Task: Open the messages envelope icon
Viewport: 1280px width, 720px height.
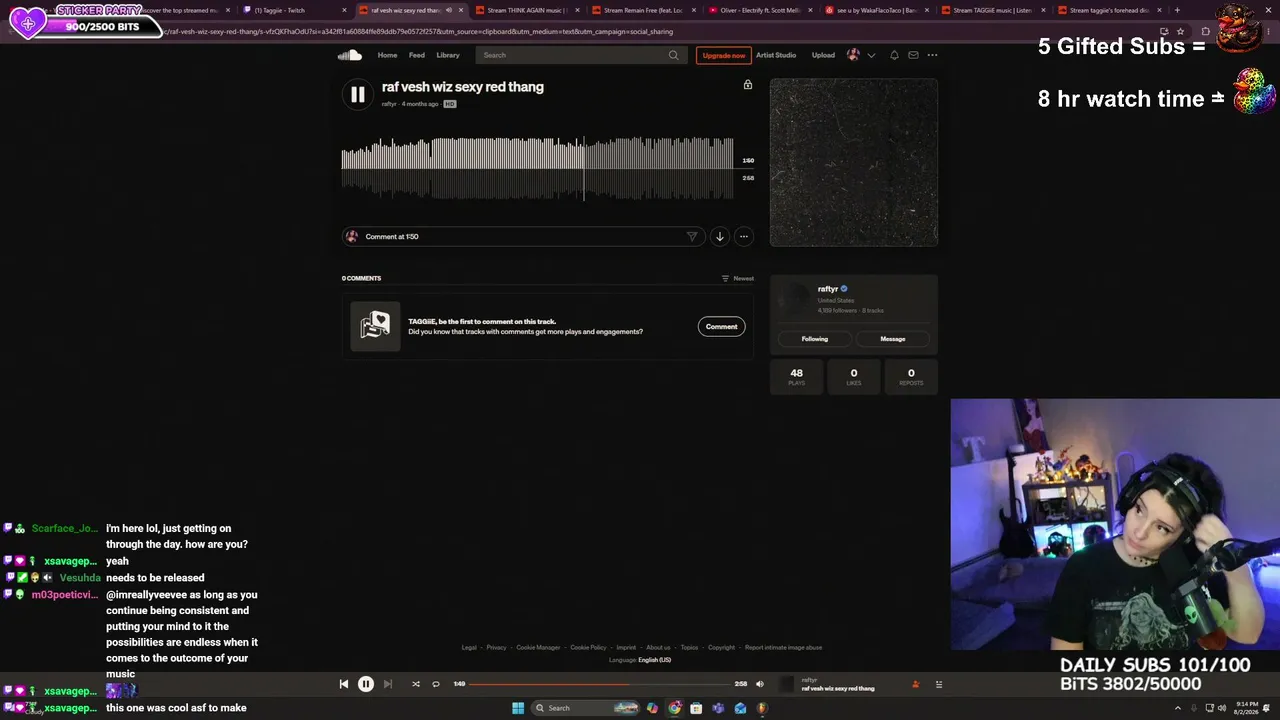Action: (x=913, y=55)
